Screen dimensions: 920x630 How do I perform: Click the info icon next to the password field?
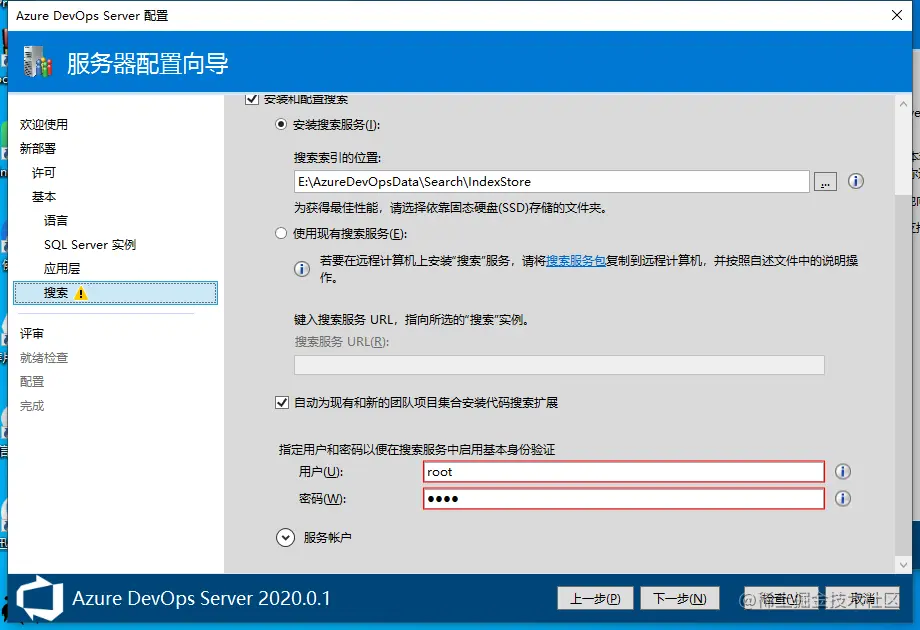coord(843,499)
